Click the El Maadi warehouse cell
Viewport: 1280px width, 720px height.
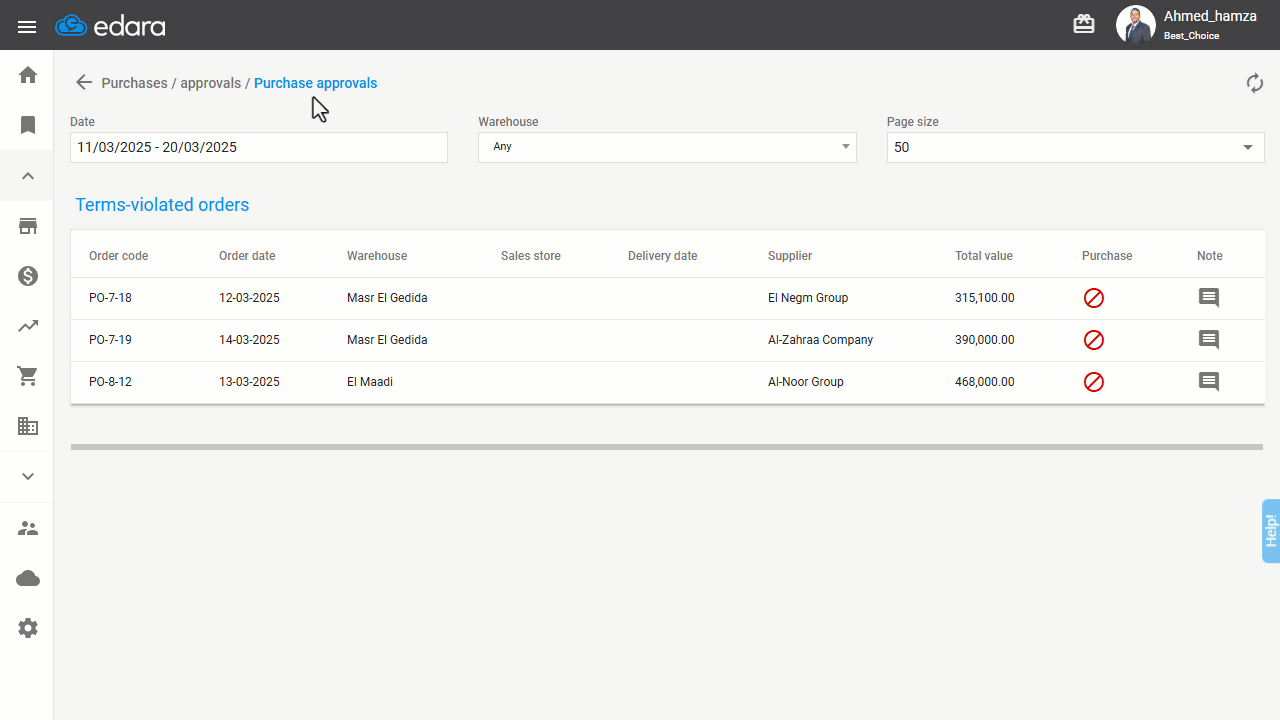click(370, 382)
